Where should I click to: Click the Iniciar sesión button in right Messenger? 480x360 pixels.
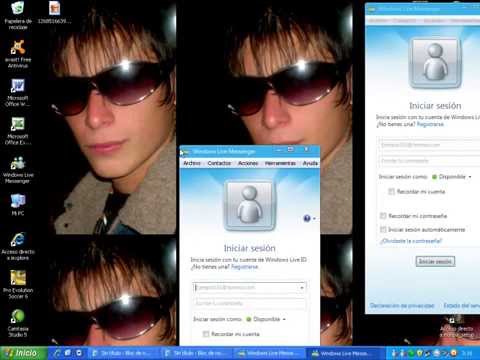435,261
